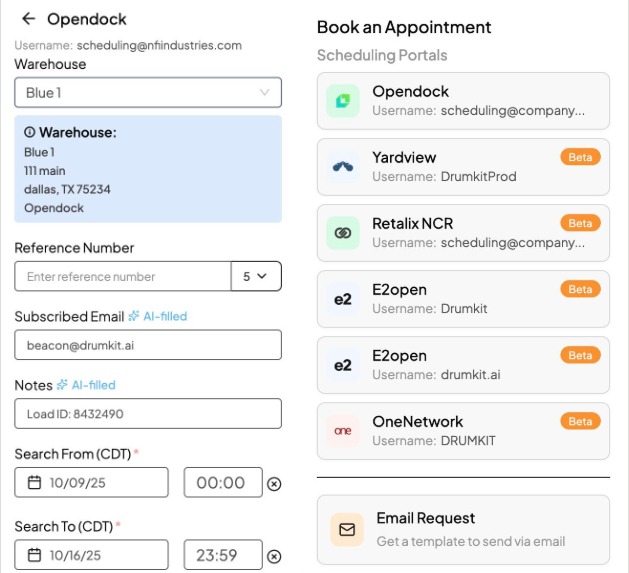Click the 'Username: DrumkitProd' text
Image resolution: width=629 pixels, height=573 pixels.
(444, 177)
